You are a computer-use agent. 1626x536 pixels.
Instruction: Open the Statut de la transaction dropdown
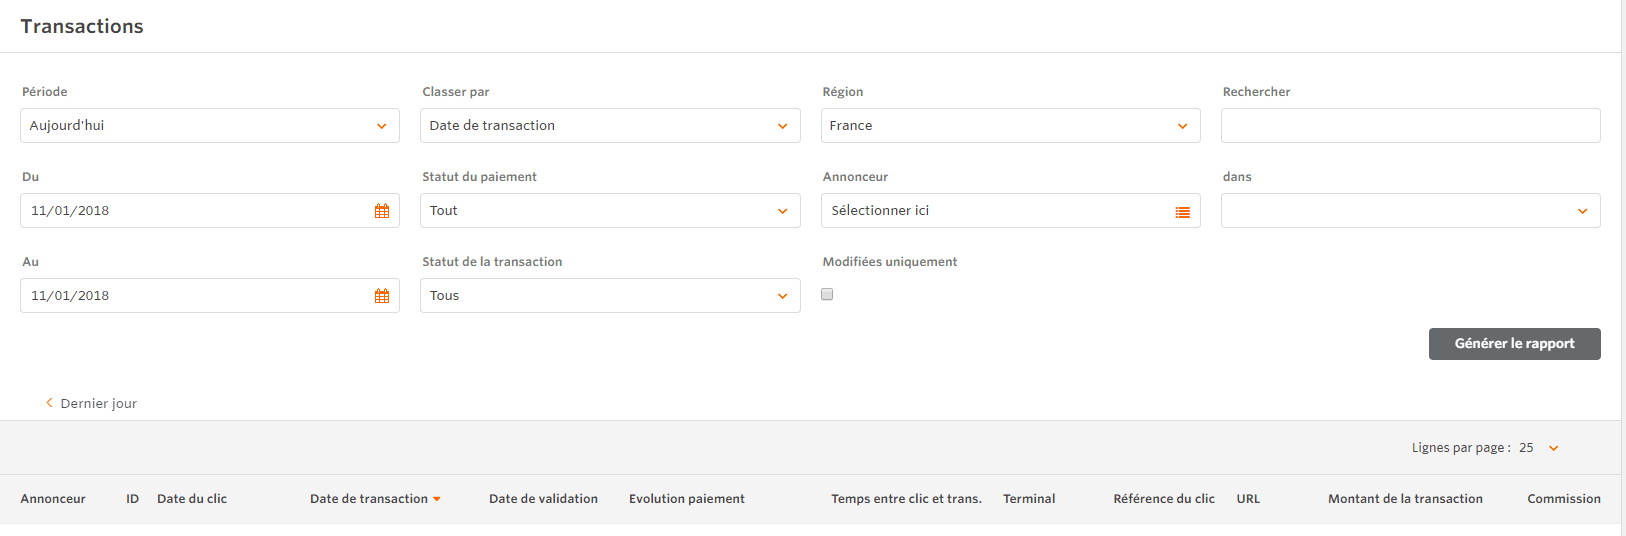click(x=610, y=296)
